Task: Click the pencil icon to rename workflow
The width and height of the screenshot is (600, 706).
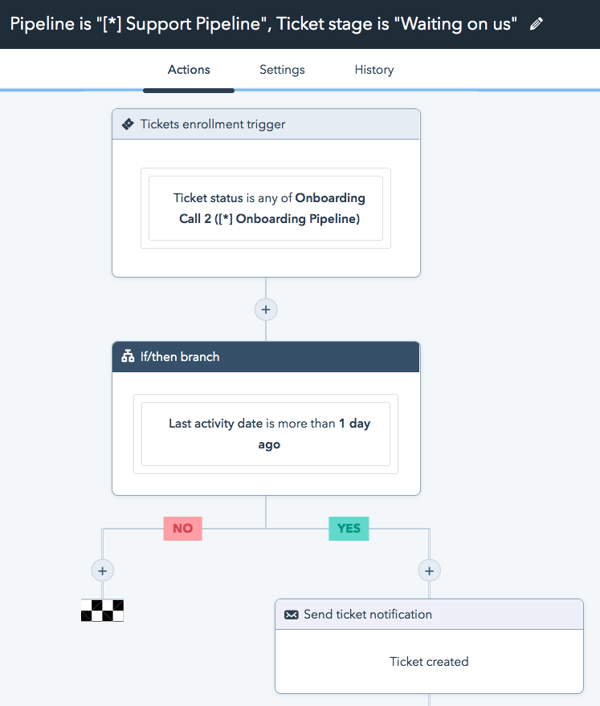Action: pyautogui.click(x=536, y=24)
